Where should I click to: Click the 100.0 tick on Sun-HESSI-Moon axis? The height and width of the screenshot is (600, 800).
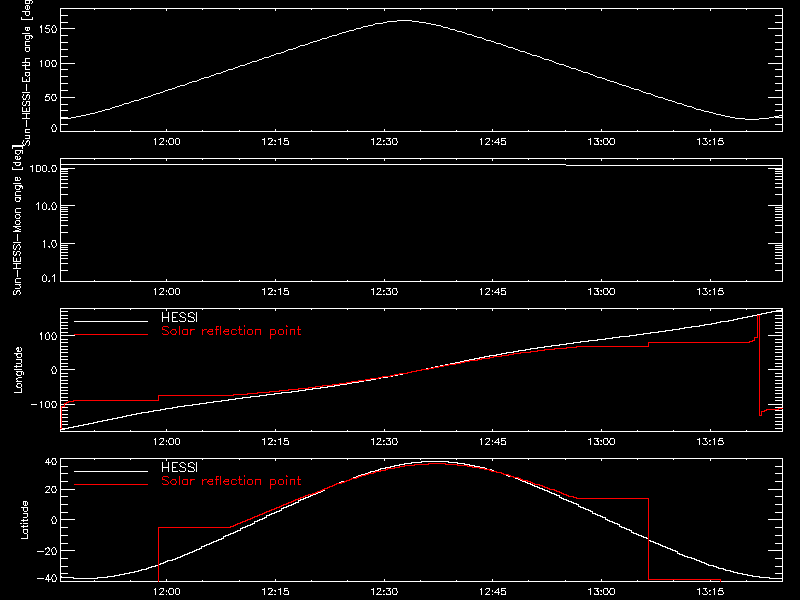pyautogui.click(x=43, y=168)
